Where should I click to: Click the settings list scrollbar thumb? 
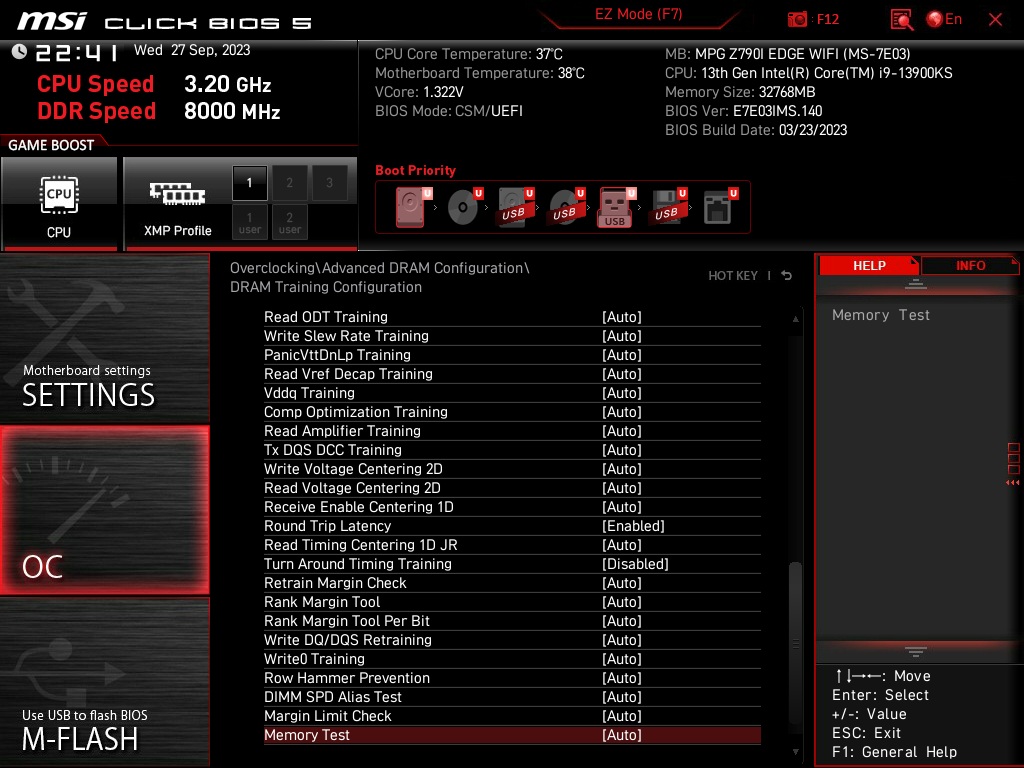[795, 643]
